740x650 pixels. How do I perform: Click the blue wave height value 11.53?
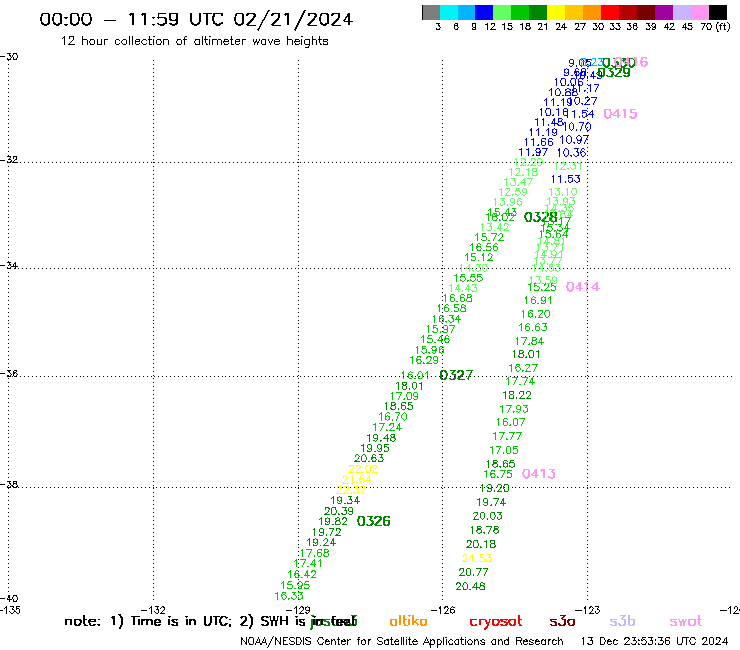(566, 179)
